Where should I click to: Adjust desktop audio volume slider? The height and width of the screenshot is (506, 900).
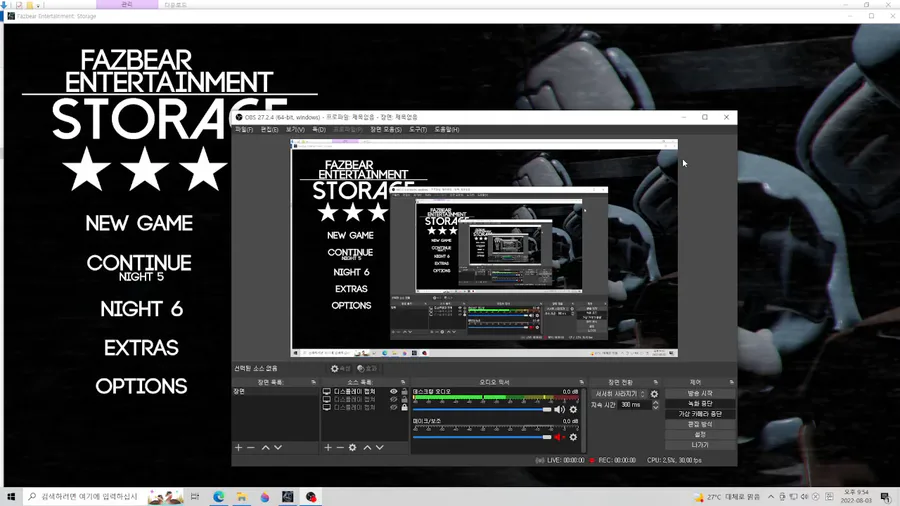[x=482, y=410]
